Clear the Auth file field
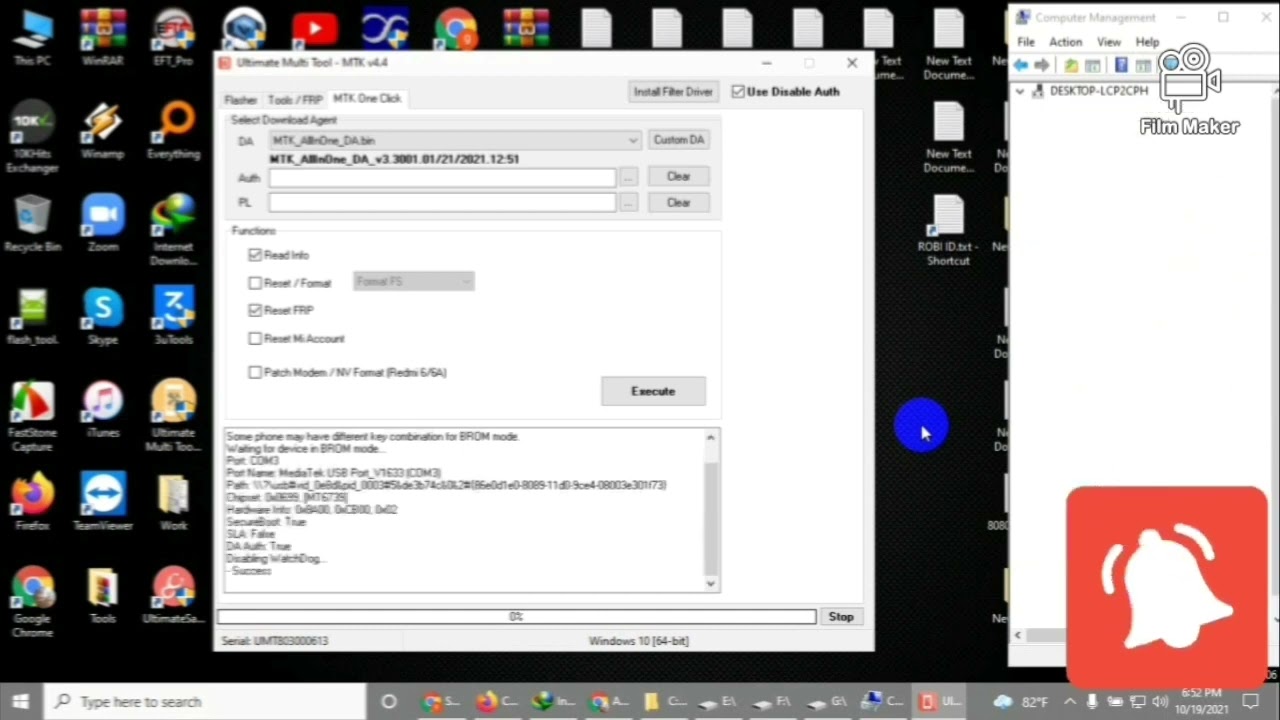This screenshot has width=1280, height=720. 679,176
